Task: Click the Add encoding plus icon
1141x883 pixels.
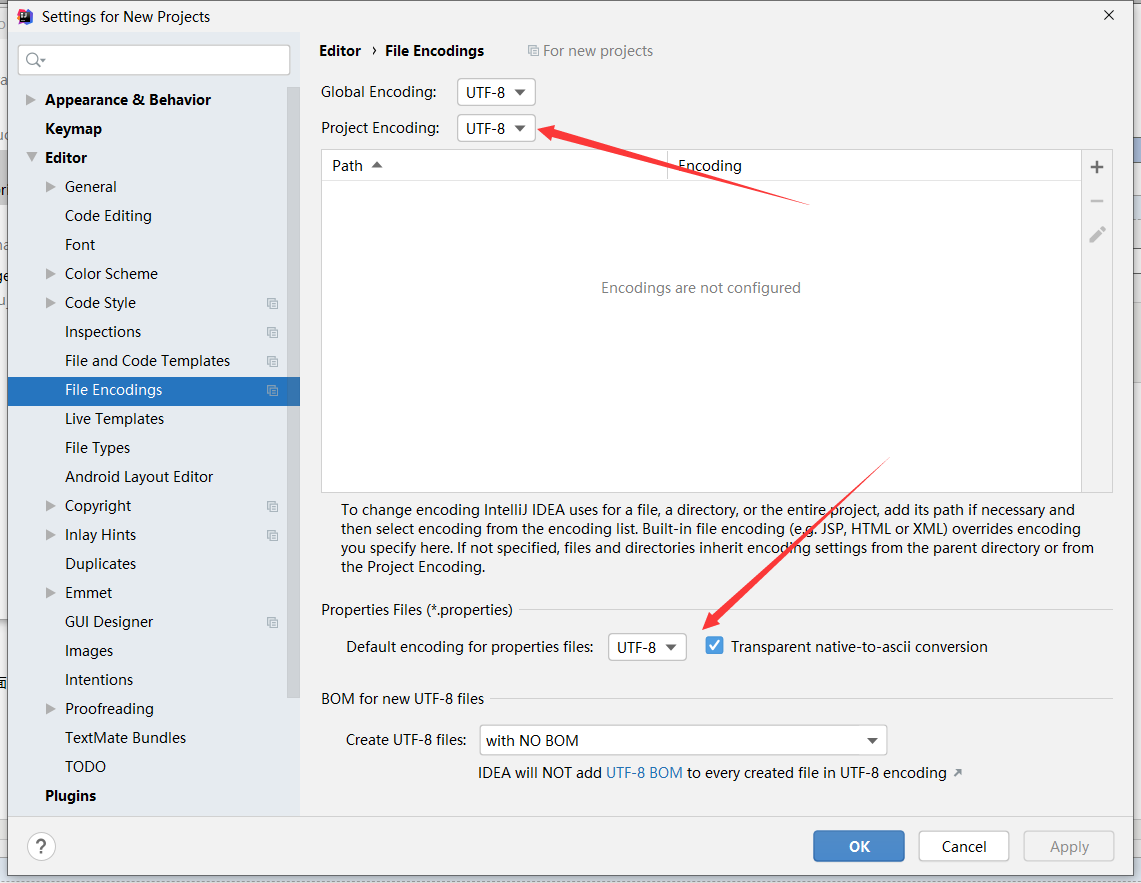Action: tap(1097, 167)
